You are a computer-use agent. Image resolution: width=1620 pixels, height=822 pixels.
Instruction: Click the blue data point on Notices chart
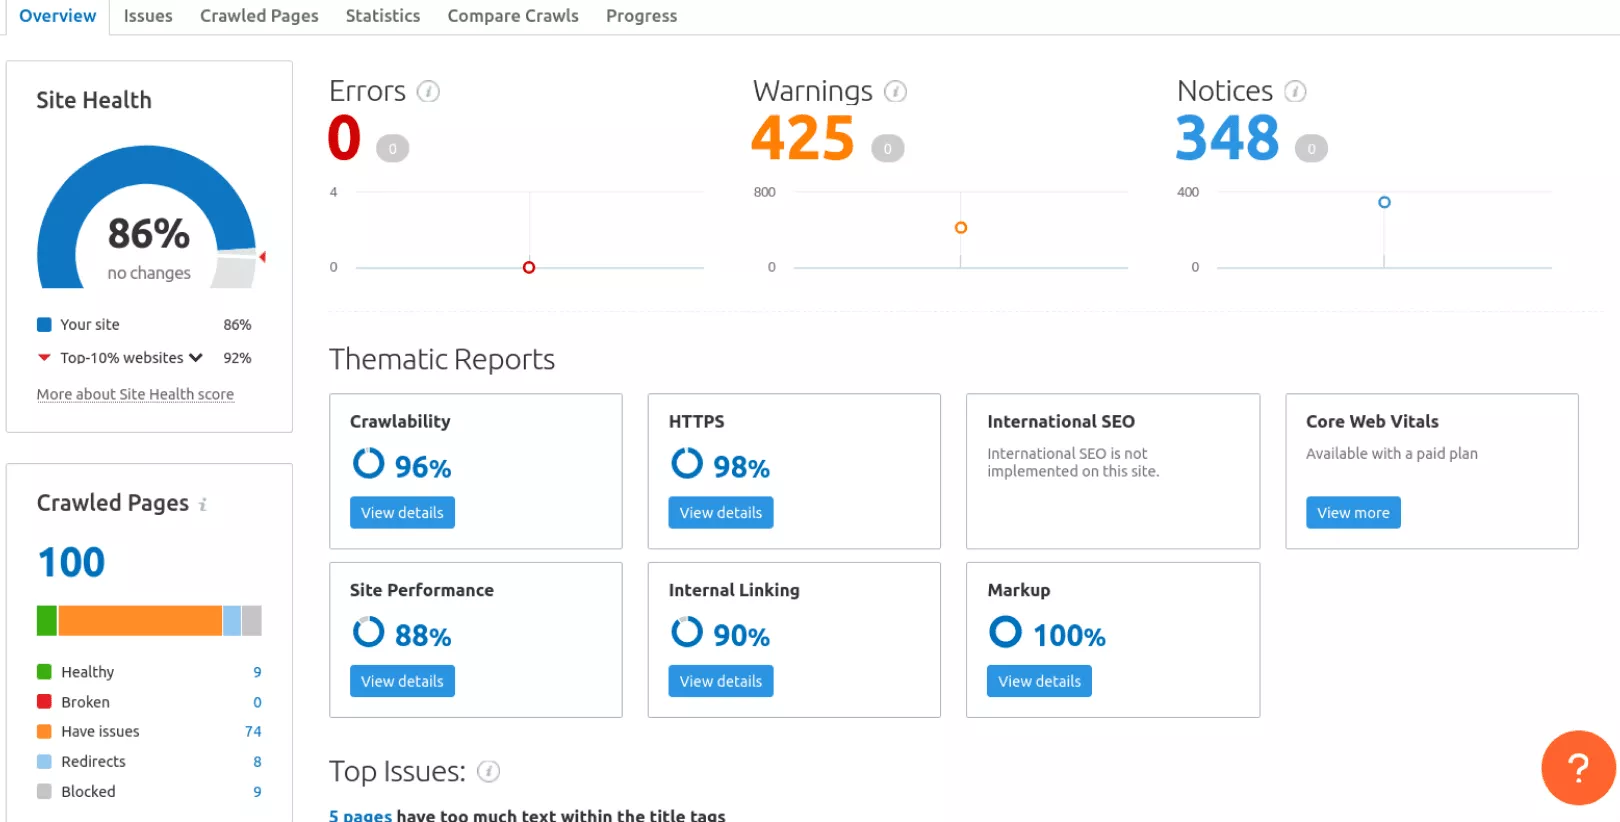point(1384,202)
